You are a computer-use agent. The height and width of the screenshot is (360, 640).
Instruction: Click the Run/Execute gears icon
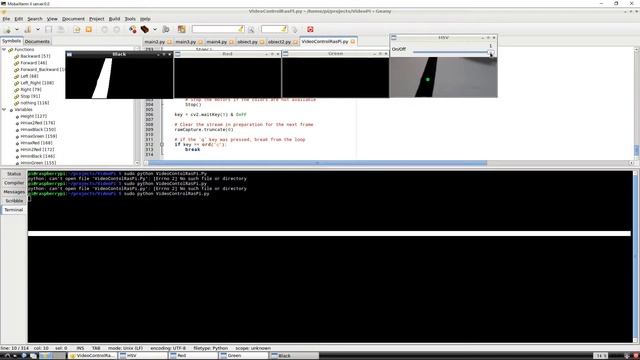pos(166,29)
